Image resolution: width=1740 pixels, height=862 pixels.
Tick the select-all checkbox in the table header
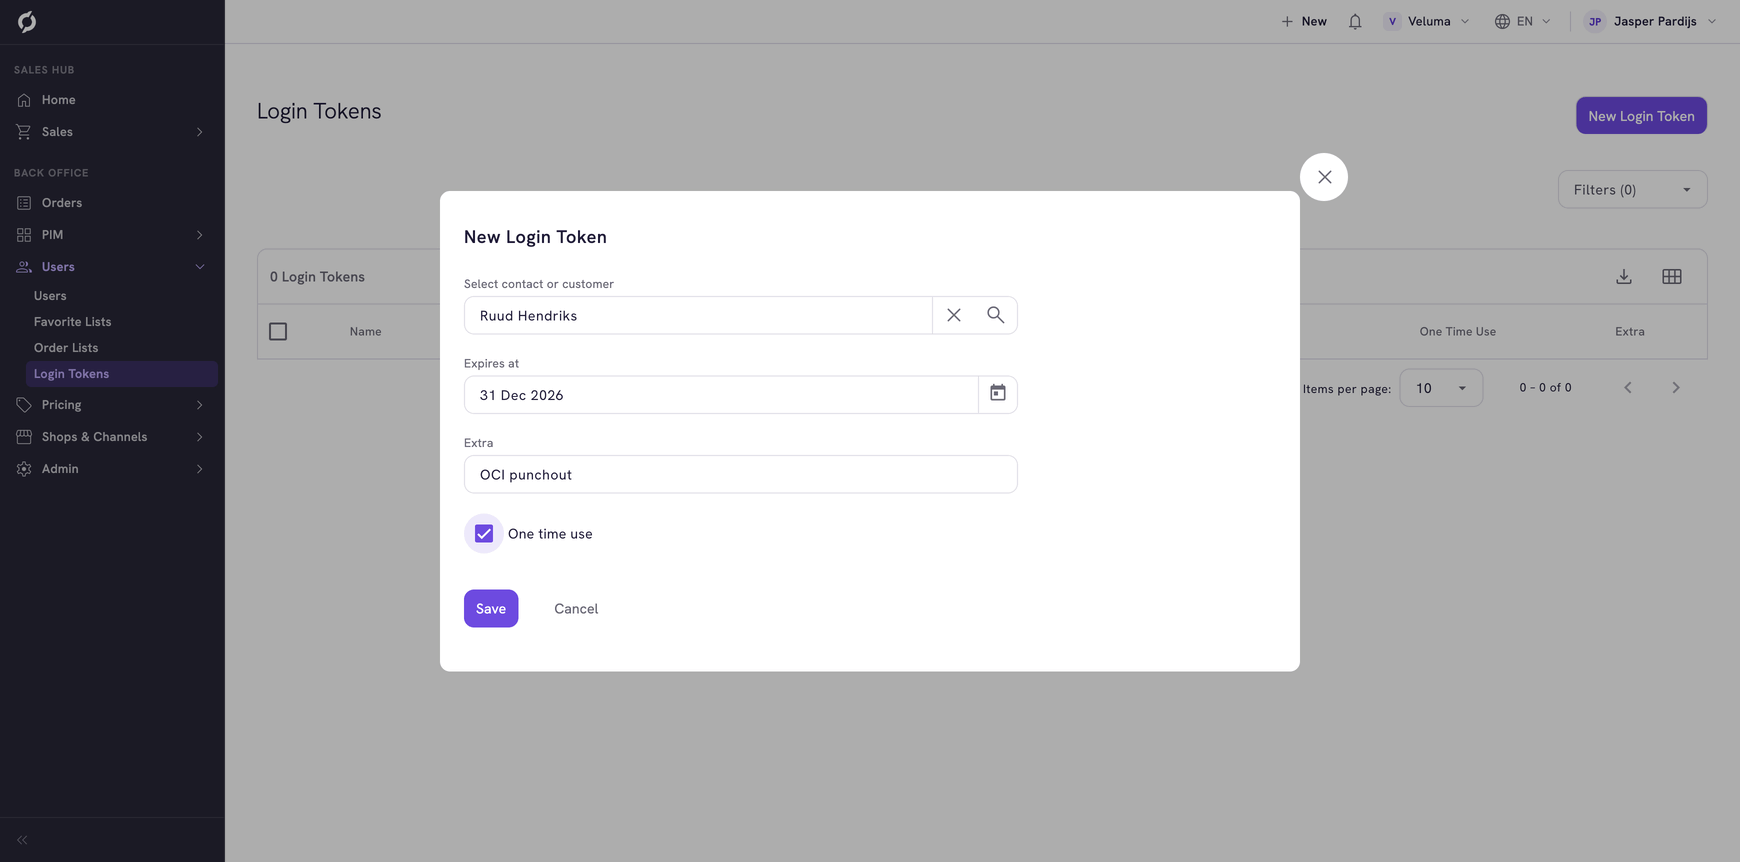278,331
